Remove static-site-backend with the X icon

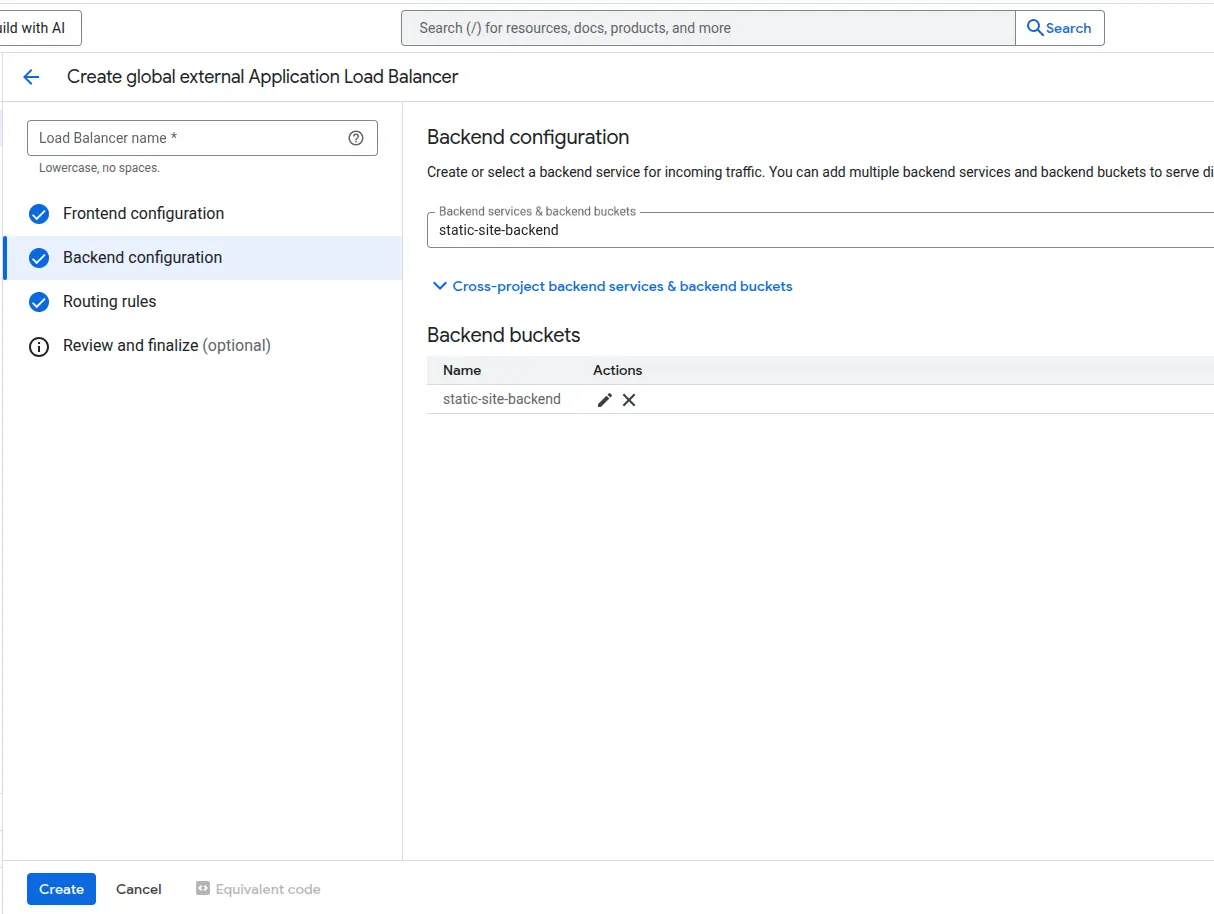click(x=629, y=399)
